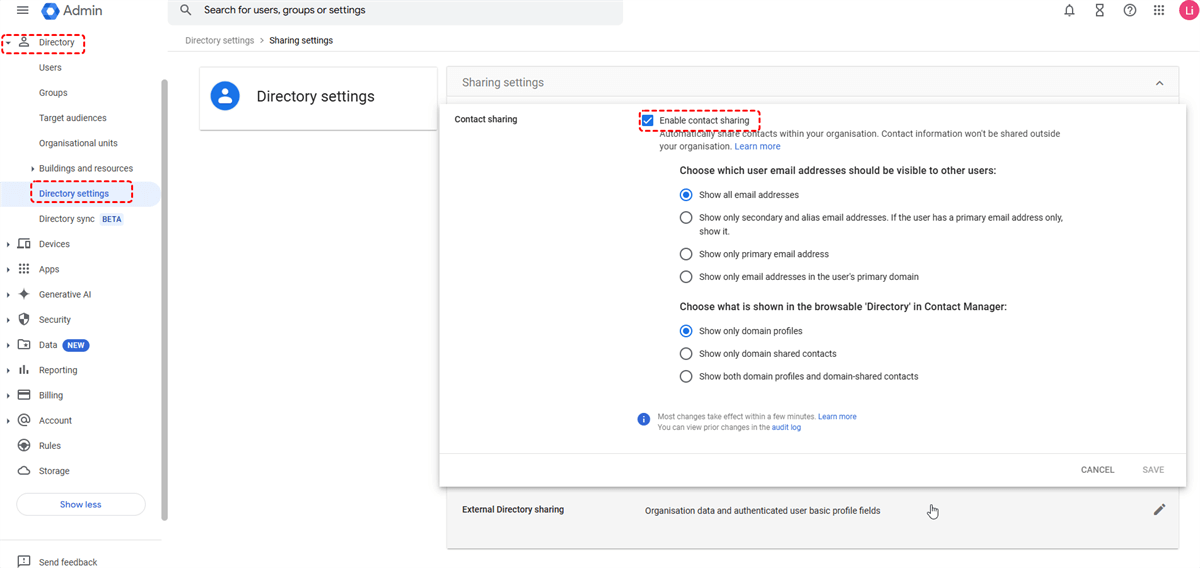The height and width of the screenshot is (568, 1200).
Task: Open the hamburger main menu
Action: (x=23, y=11)
